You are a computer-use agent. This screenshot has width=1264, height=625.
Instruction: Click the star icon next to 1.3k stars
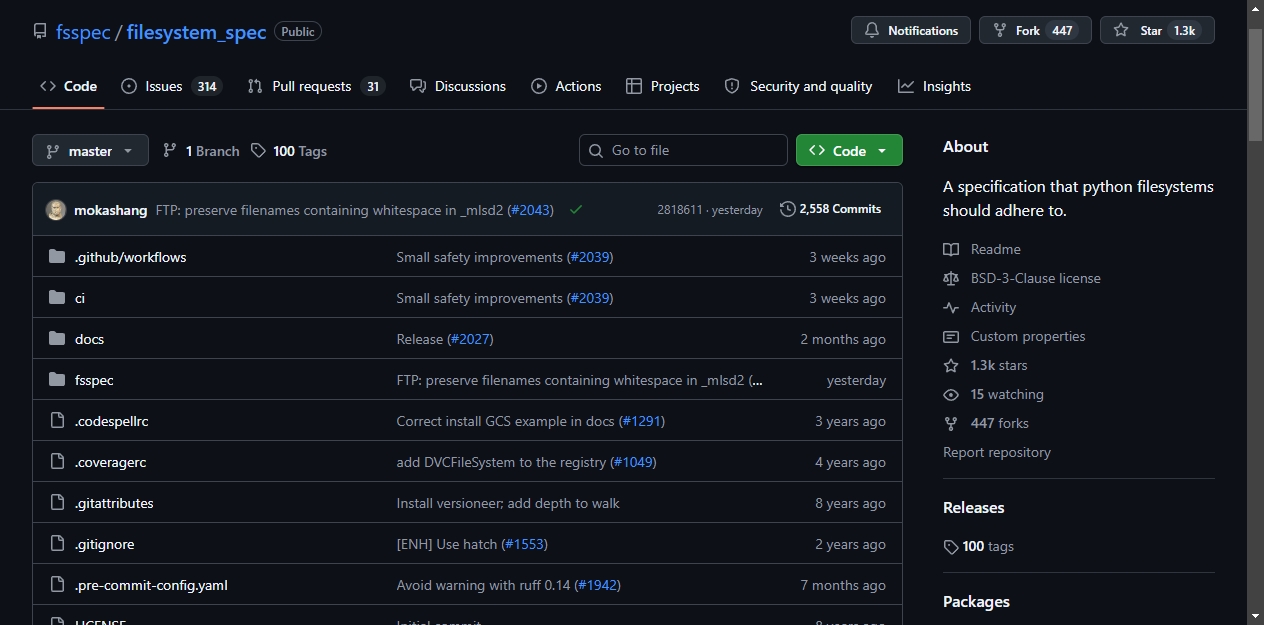[951, 365]
